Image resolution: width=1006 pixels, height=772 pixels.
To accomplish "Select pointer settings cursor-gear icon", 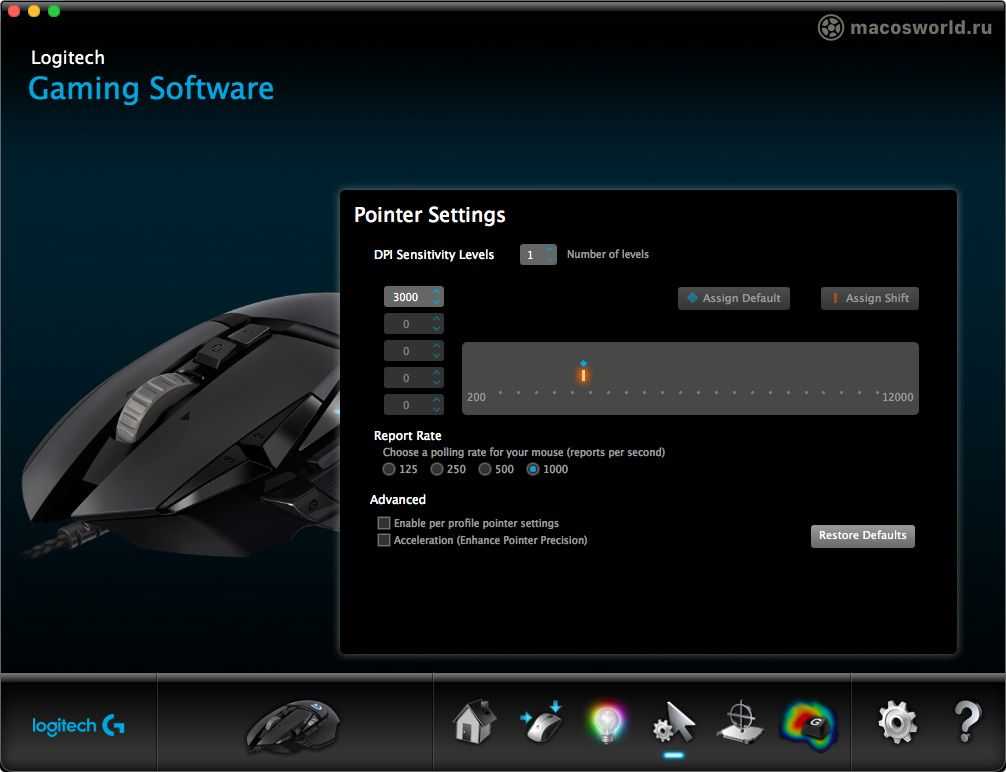I will [673, 722].
